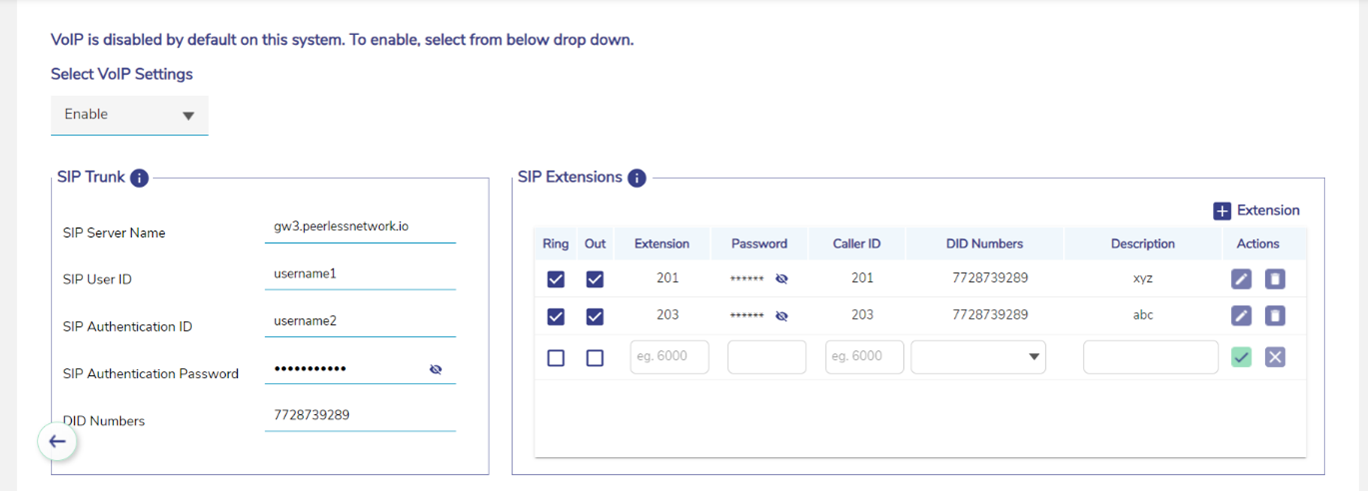1368x491 pixels.
Task: Edit extension 201 with pencil icon
Action: [x=1241, y=279]
